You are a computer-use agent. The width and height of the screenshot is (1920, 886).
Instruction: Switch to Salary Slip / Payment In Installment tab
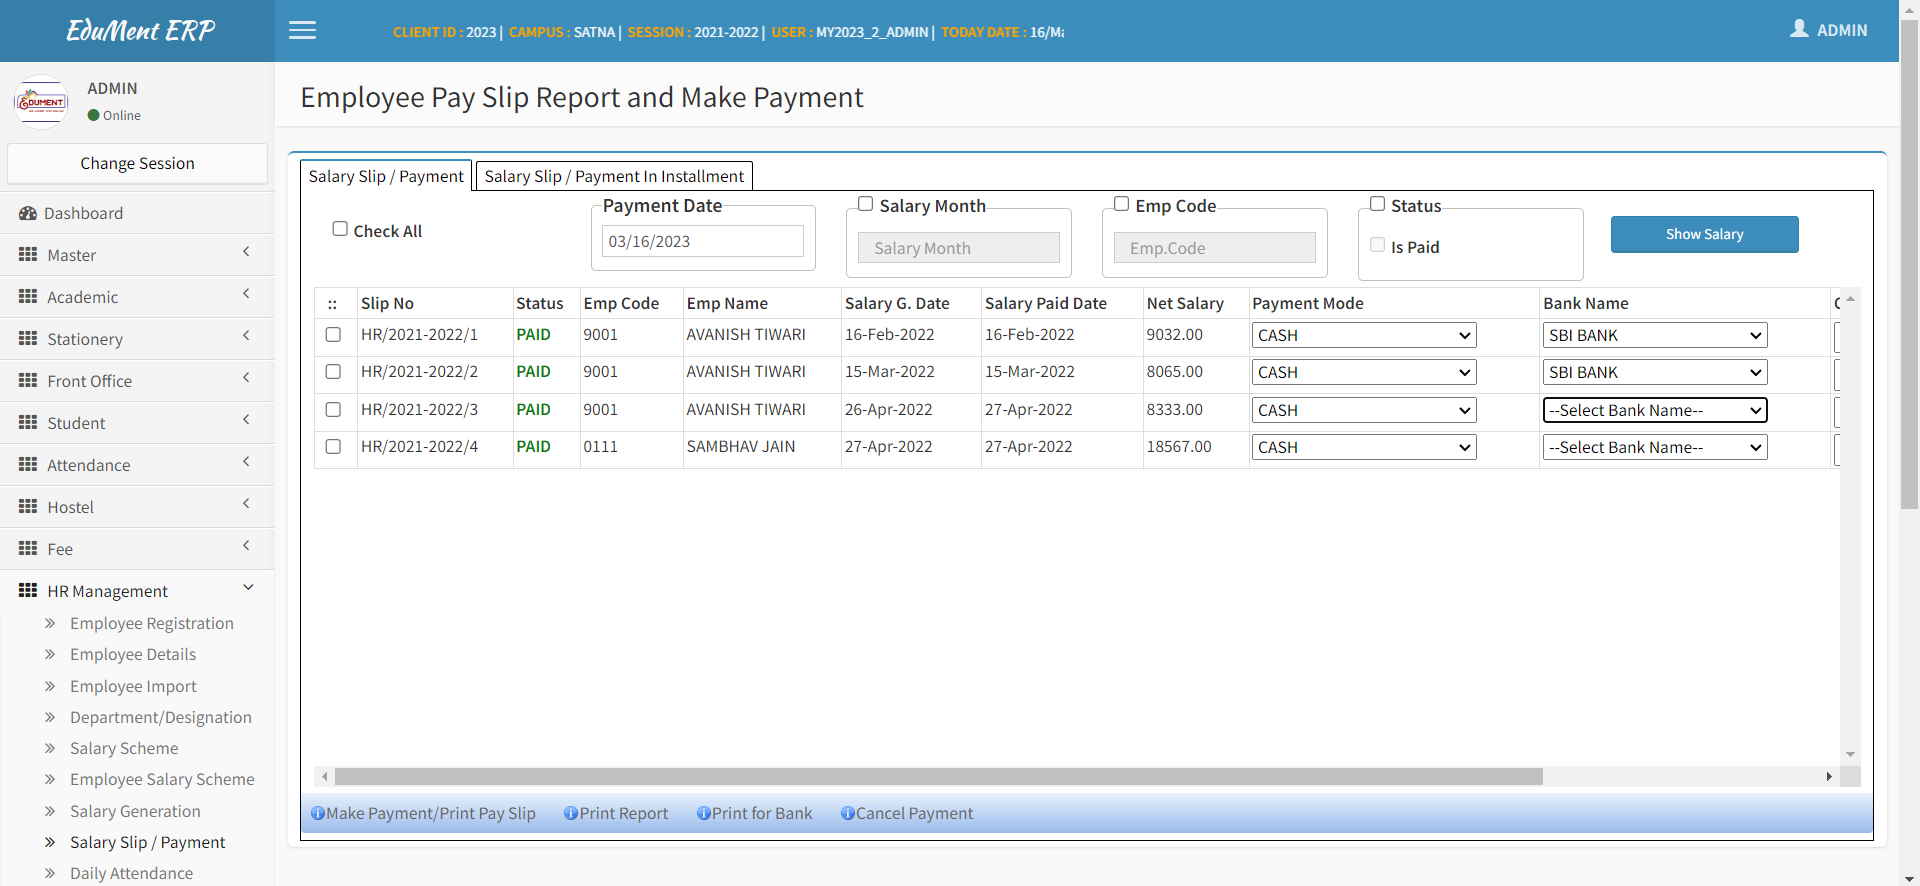point(614,176)
